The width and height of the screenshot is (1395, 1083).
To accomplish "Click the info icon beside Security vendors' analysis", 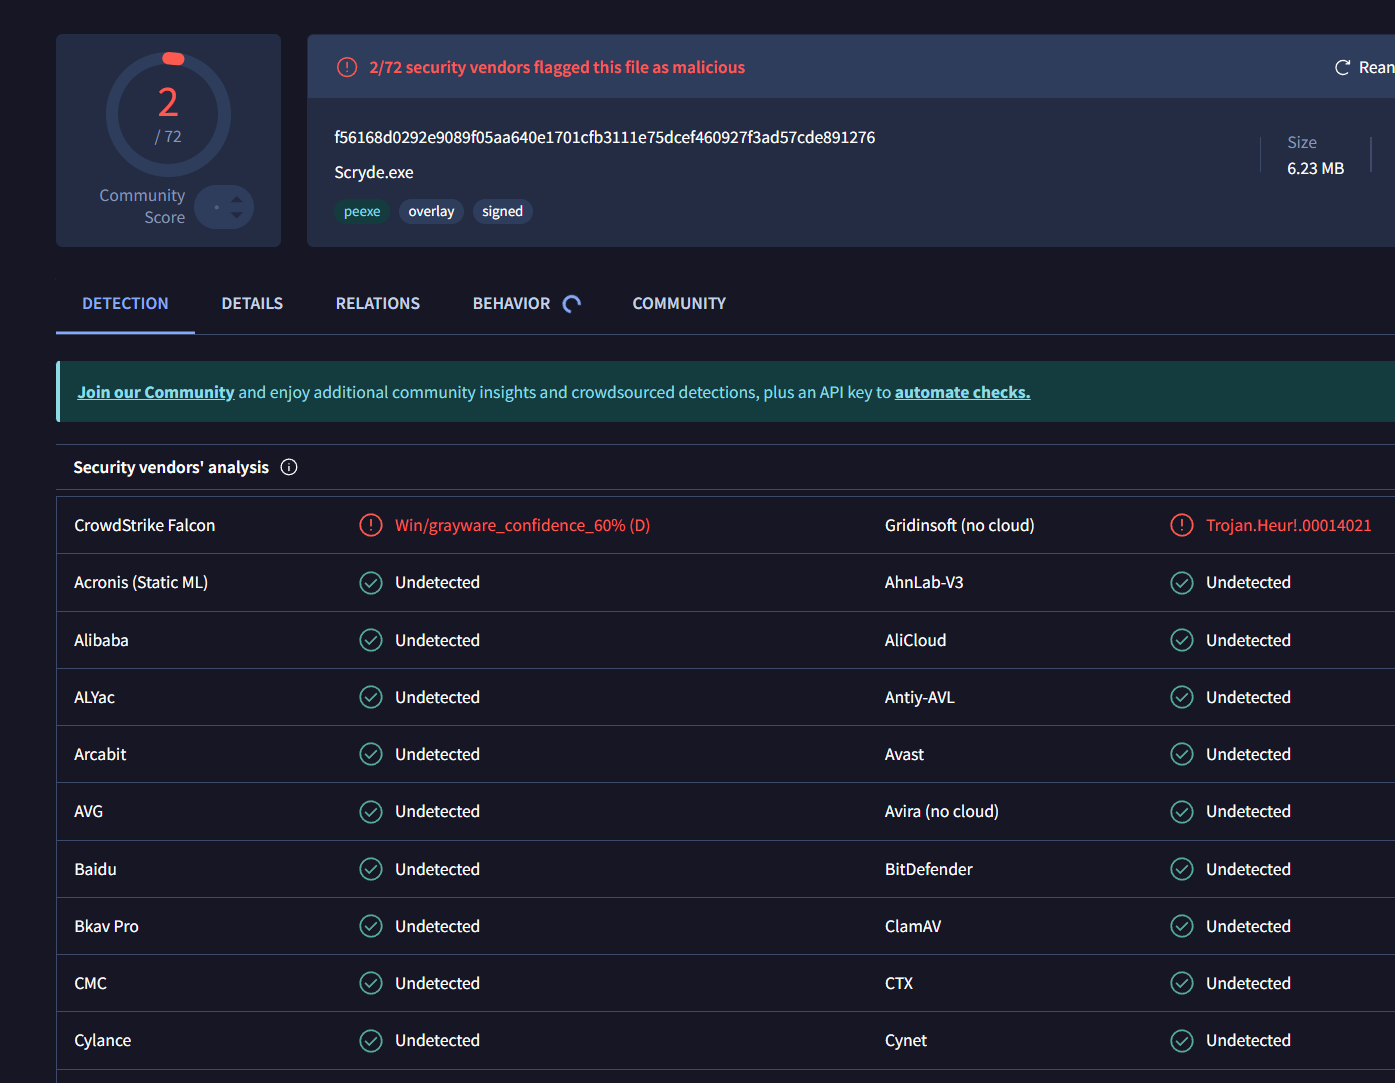I will pyautogui.click(x=289, y=467).
